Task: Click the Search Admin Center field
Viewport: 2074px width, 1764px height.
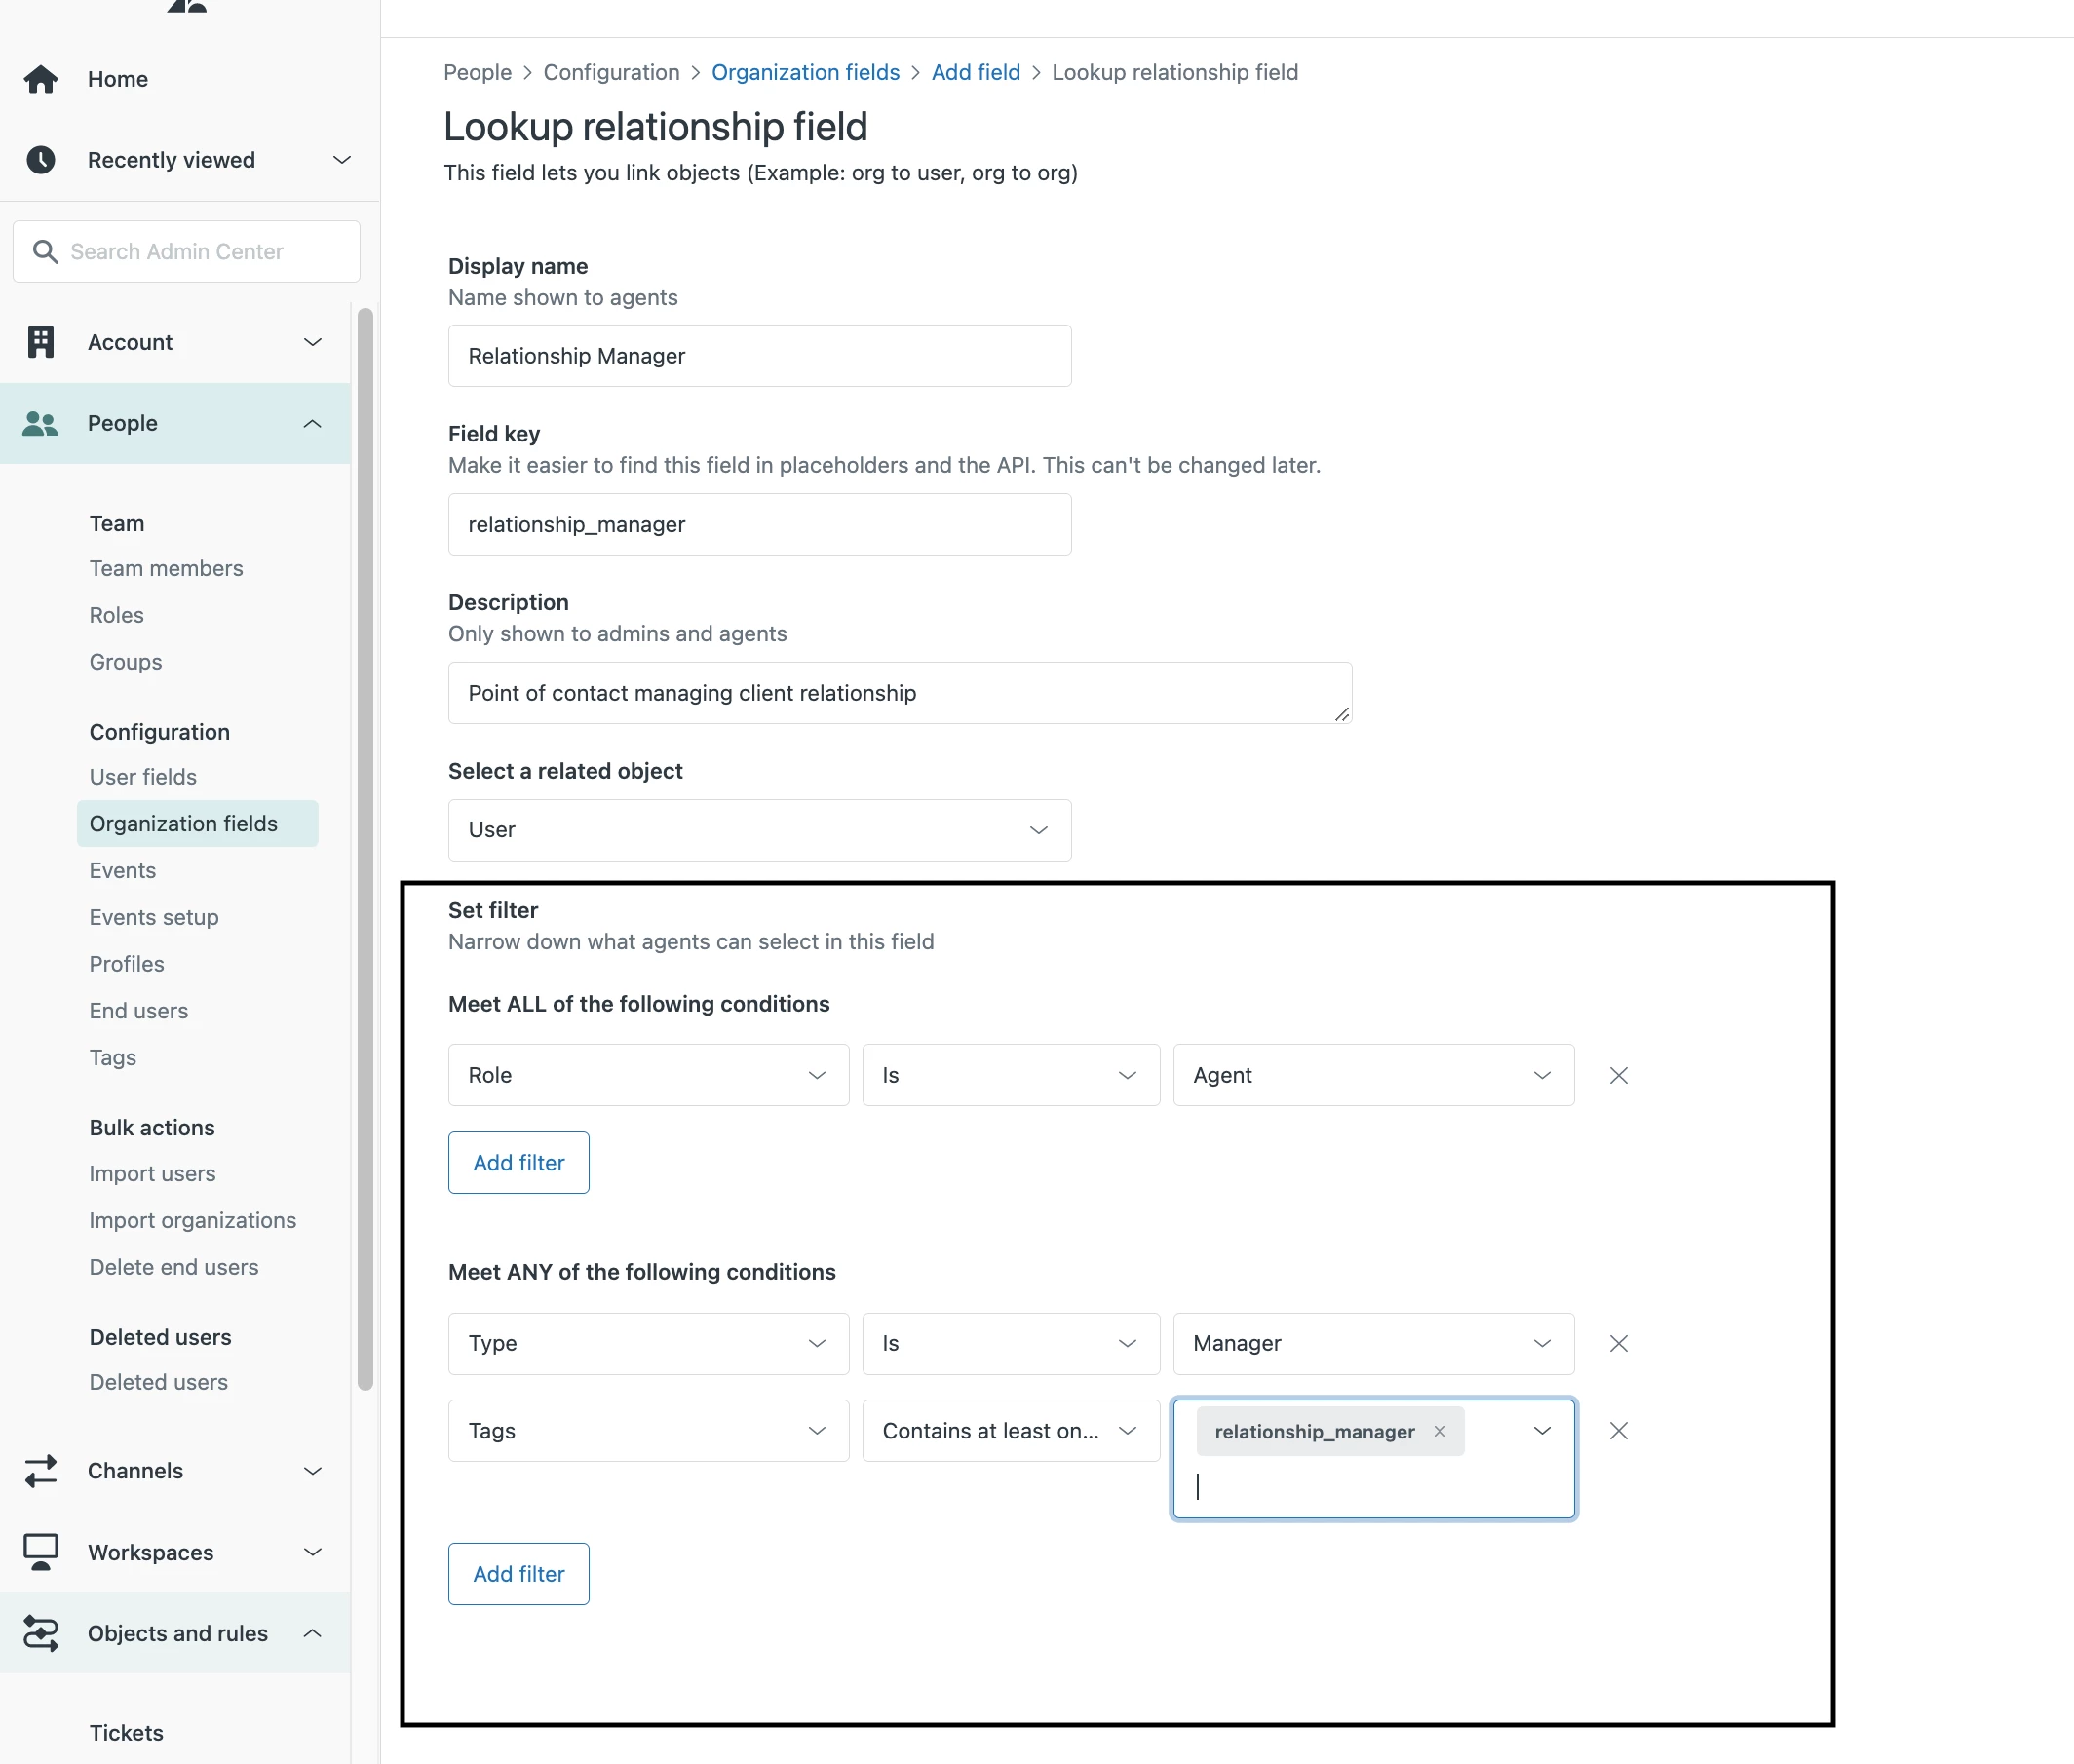Action: tap(187, 251)
